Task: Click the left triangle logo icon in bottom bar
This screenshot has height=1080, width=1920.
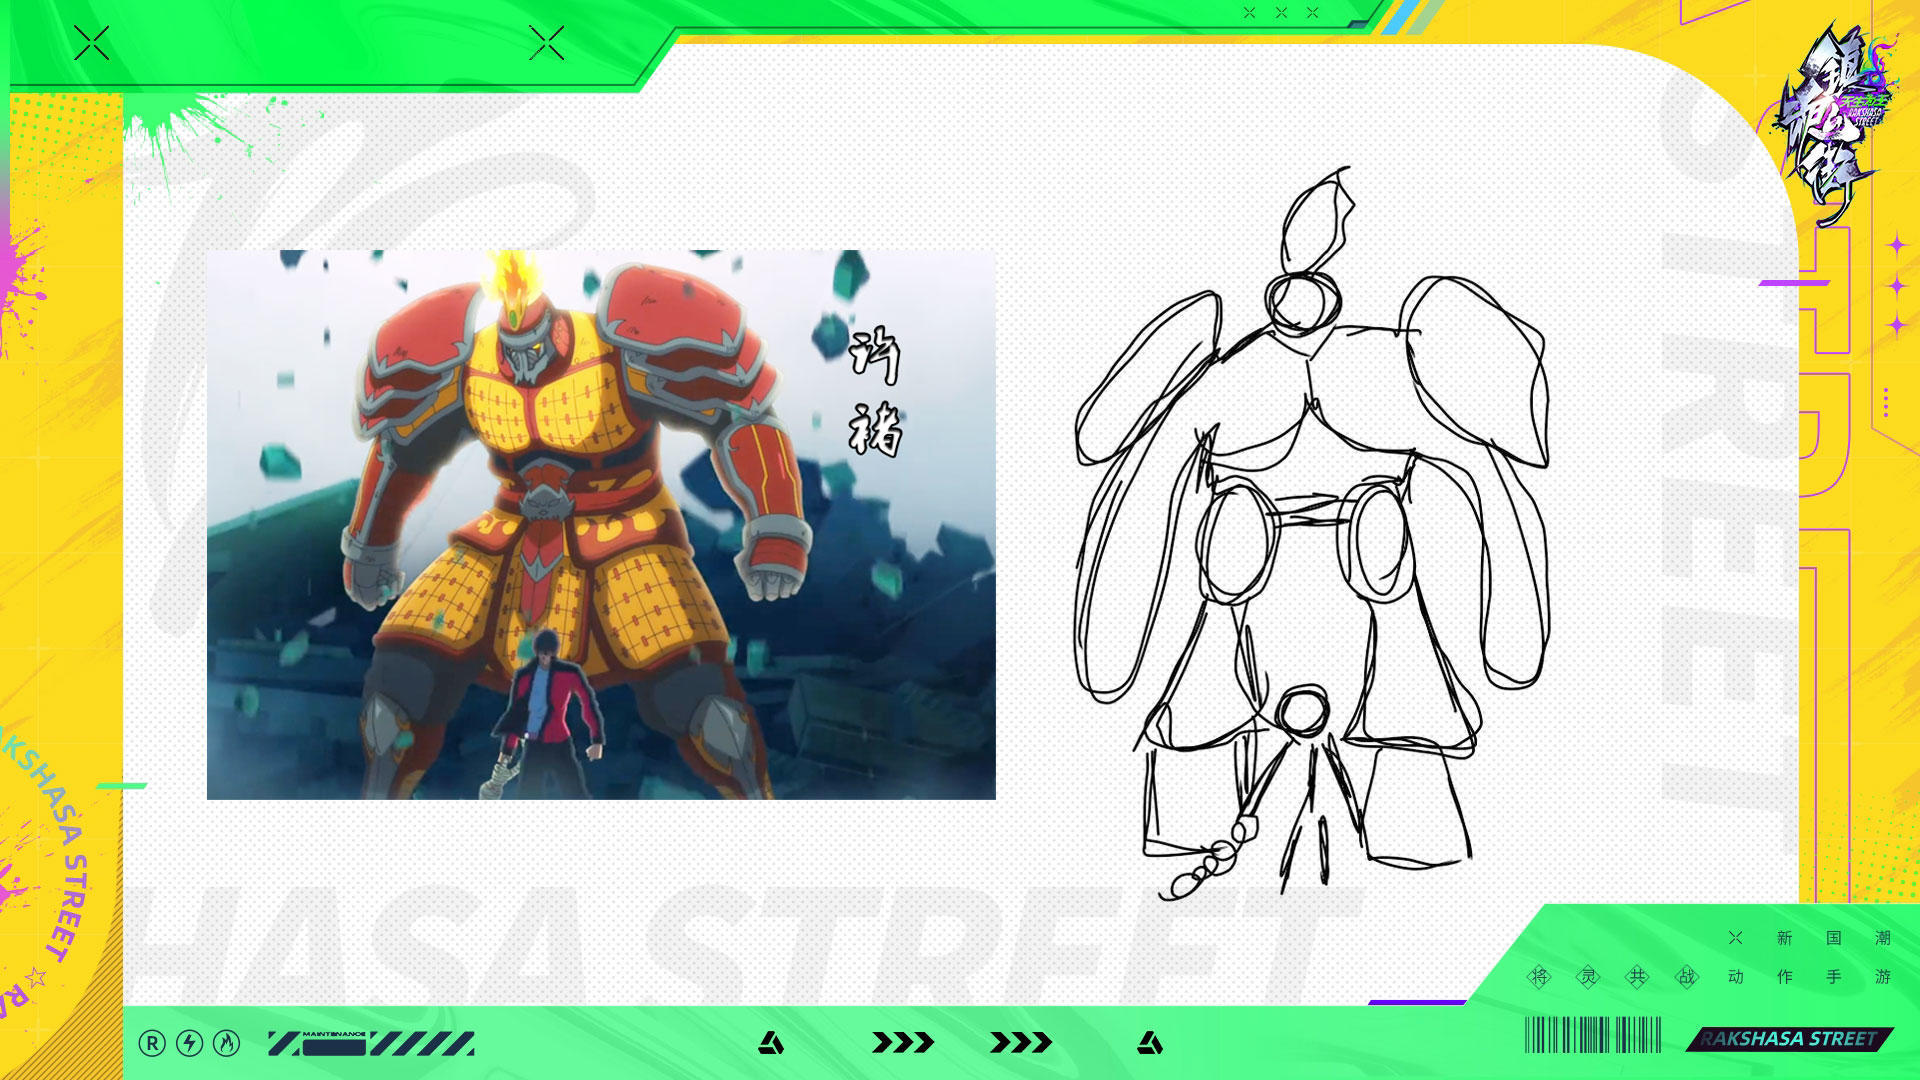Action: (771, 1044)
